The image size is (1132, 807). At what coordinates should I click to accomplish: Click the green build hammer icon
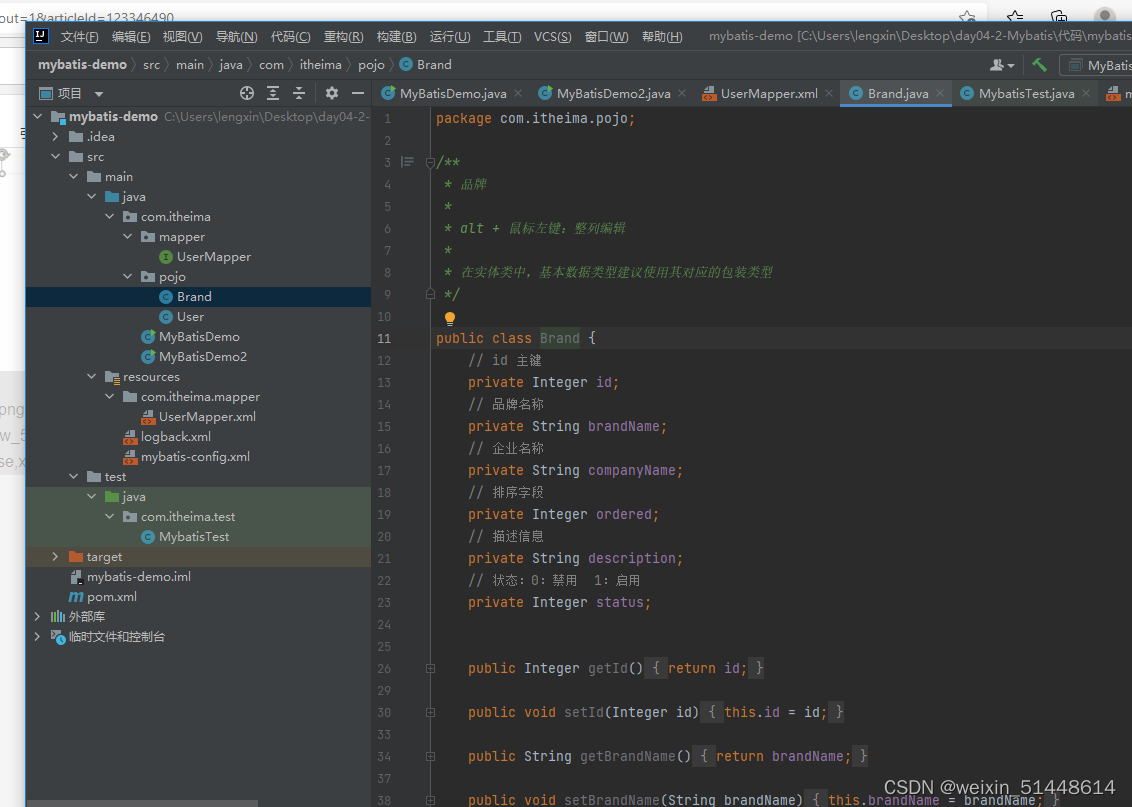[1039, 65]
